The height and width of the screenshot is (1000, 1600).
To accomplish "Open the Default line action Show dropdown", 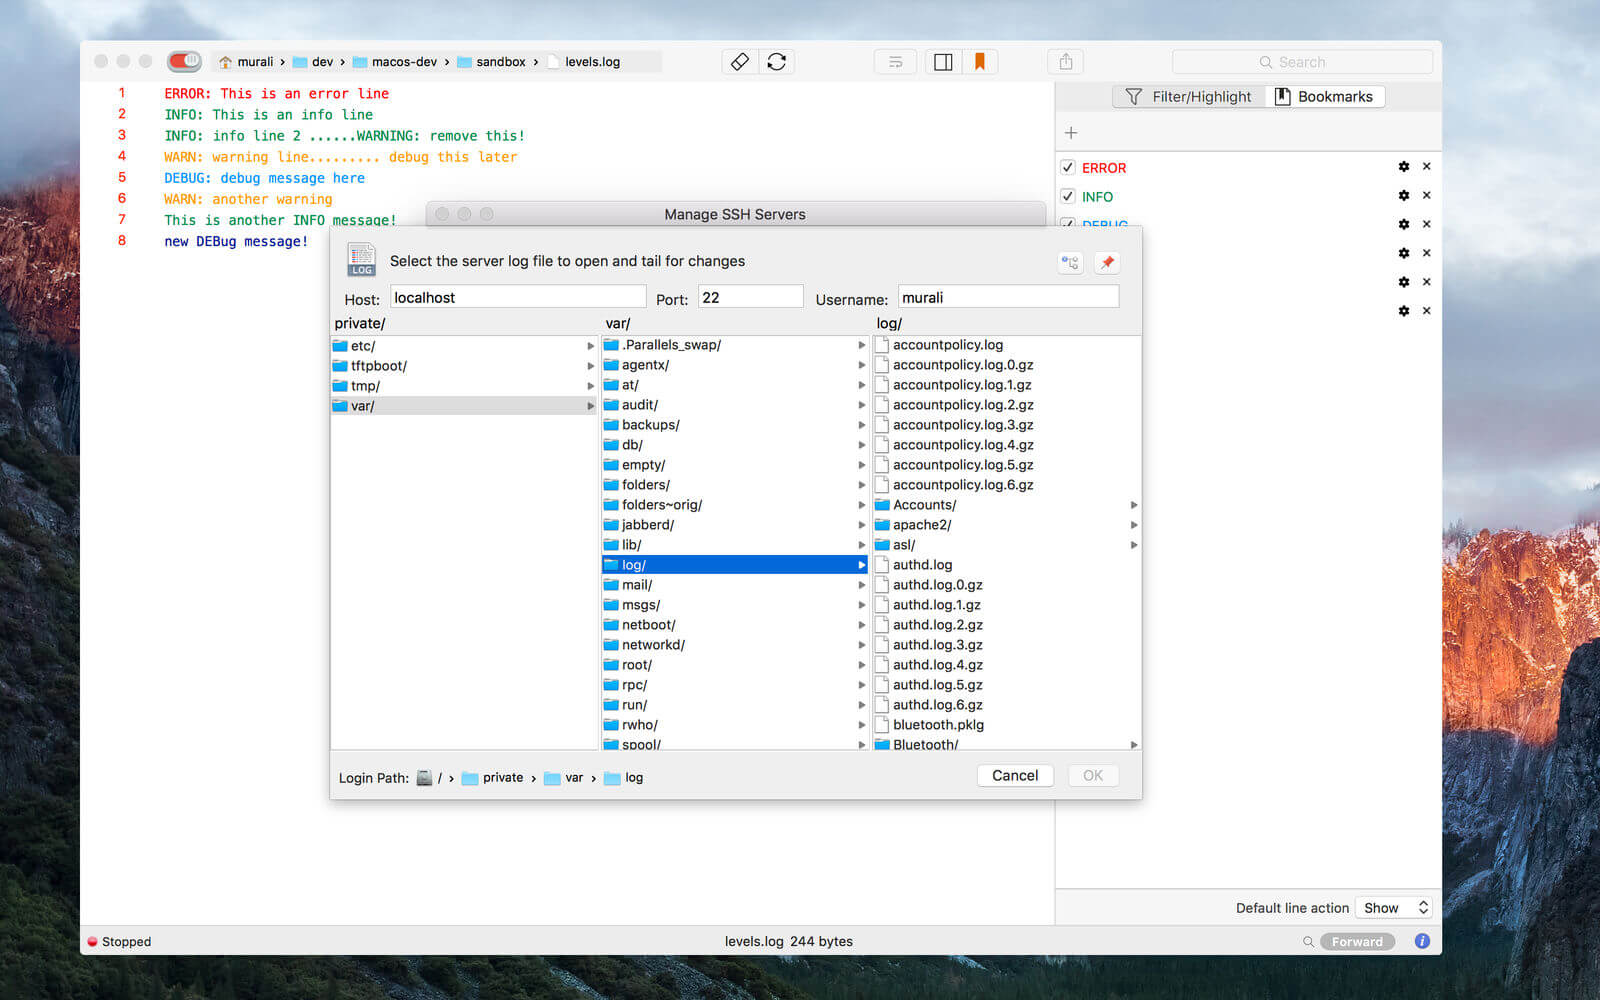I will coord(1395,908).
